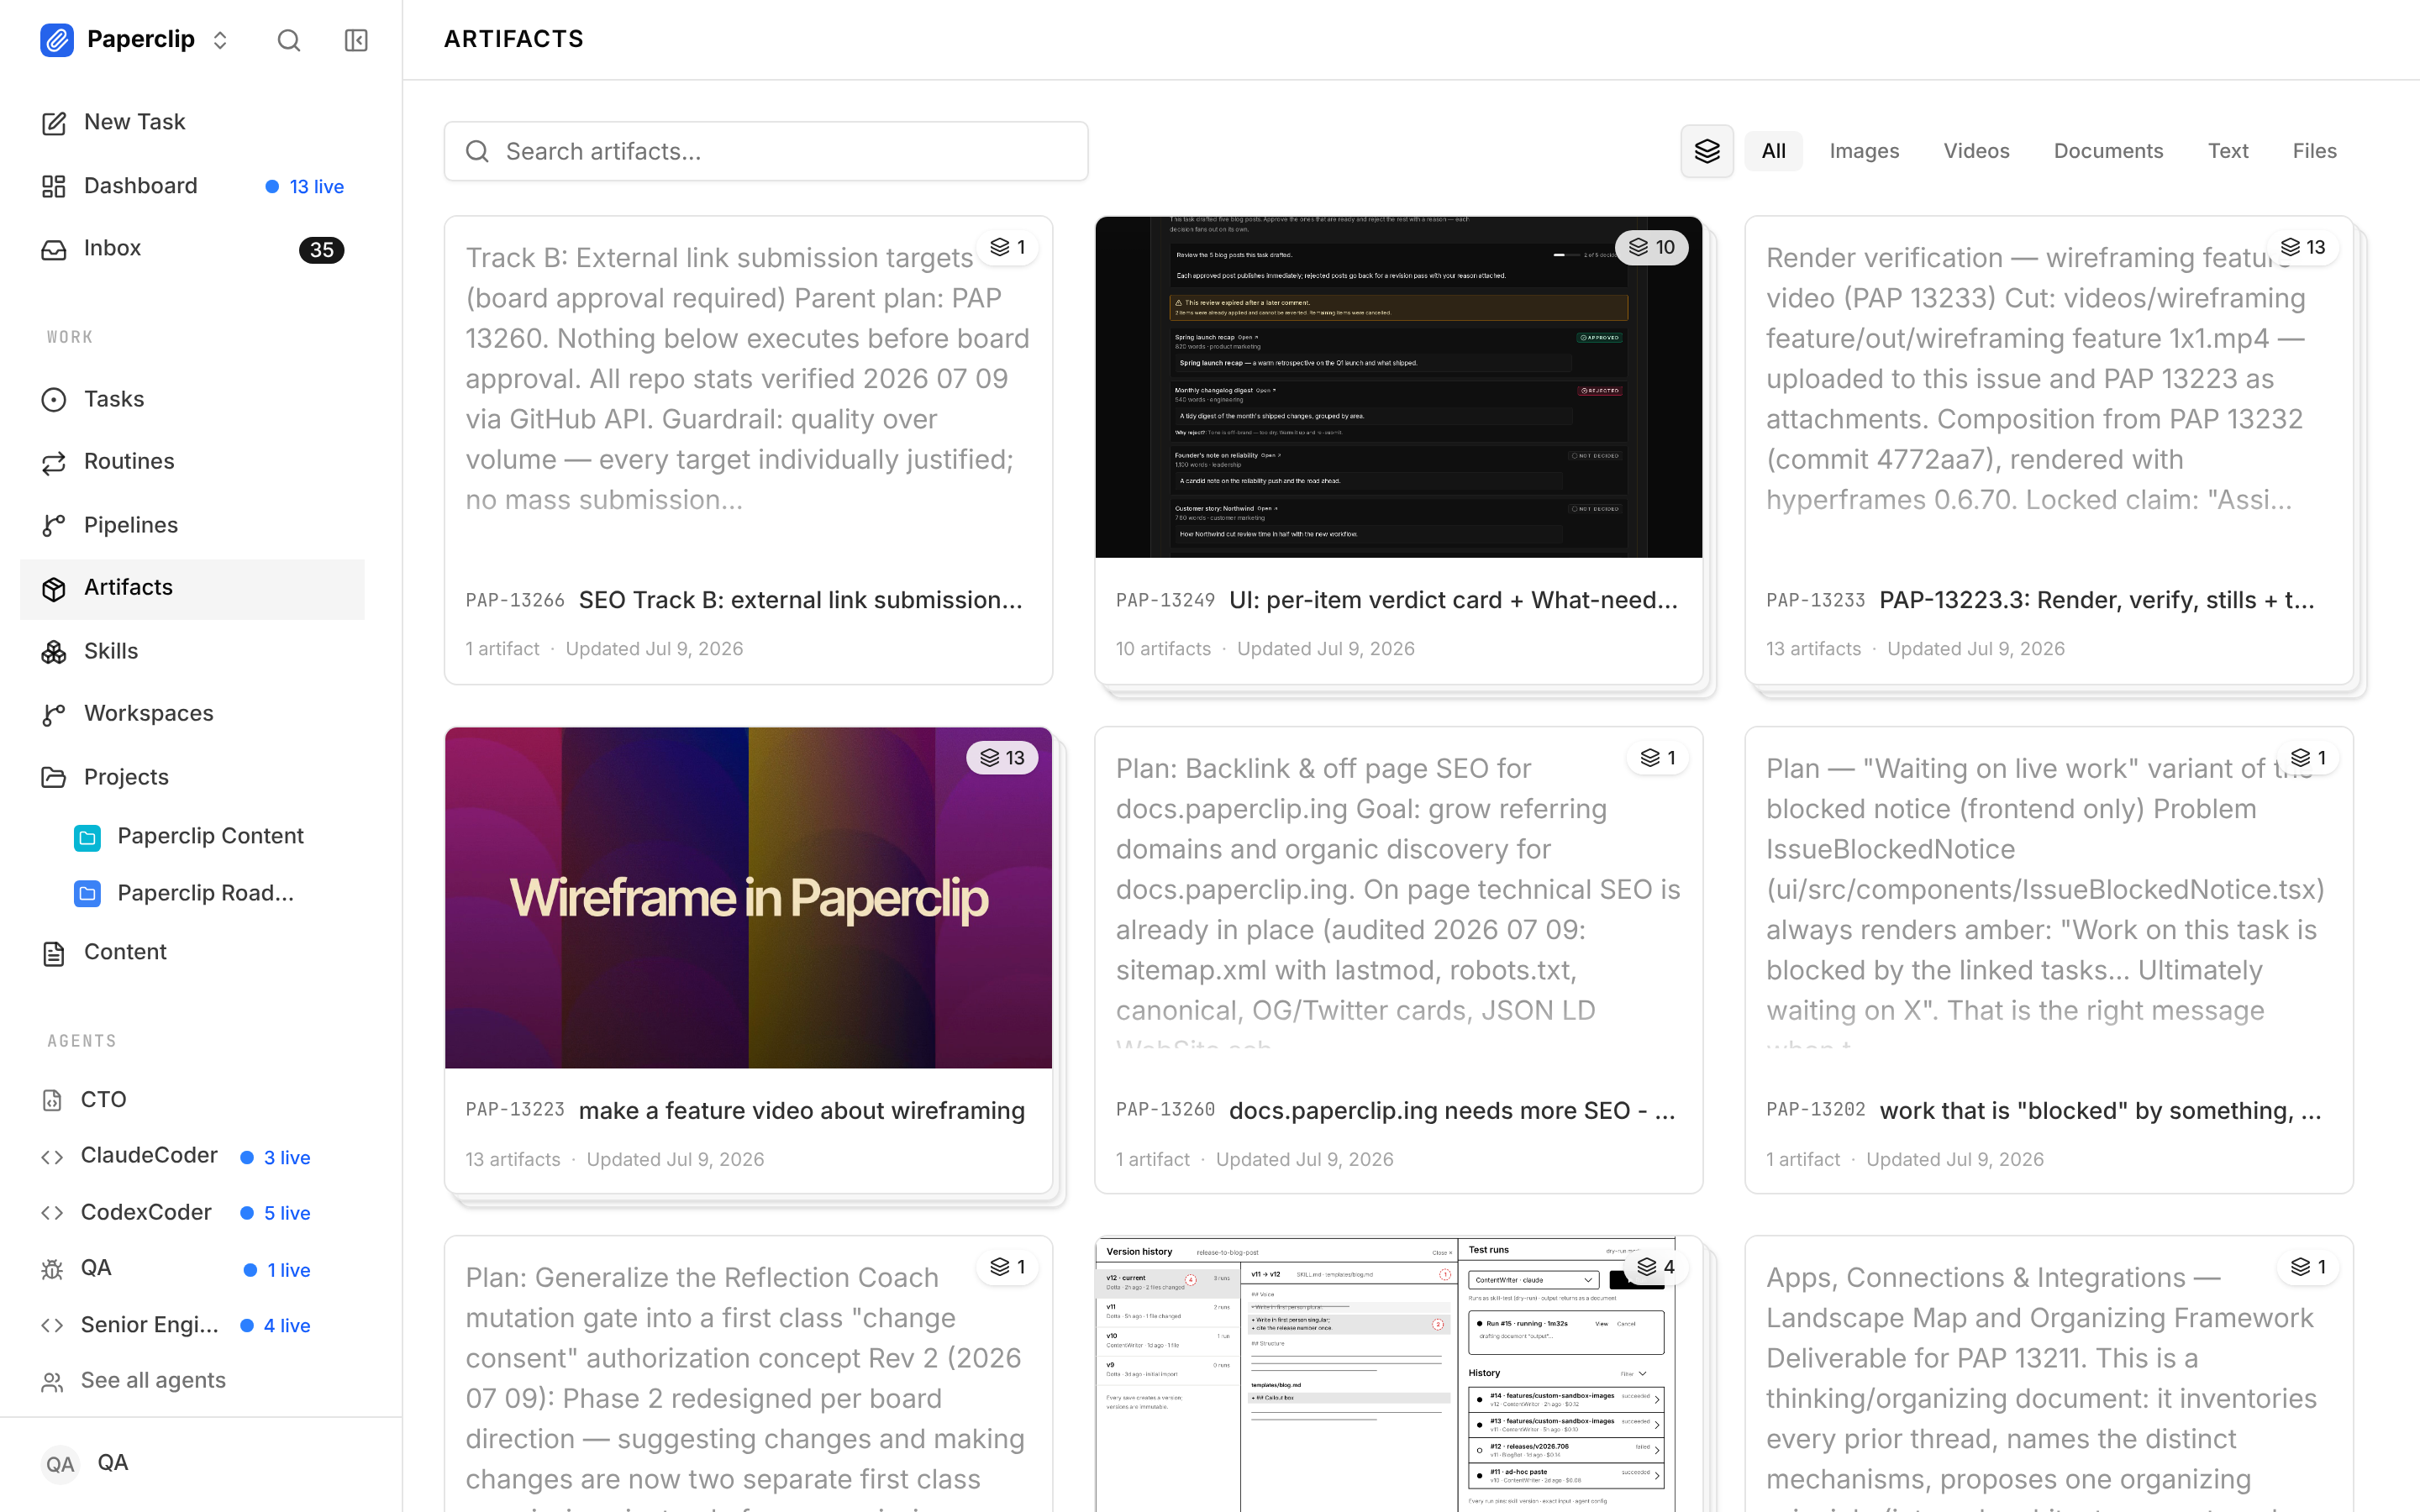Open the Paperclip Content project icon
This screenshot has width=2420, height=1512.
[88, 837]
